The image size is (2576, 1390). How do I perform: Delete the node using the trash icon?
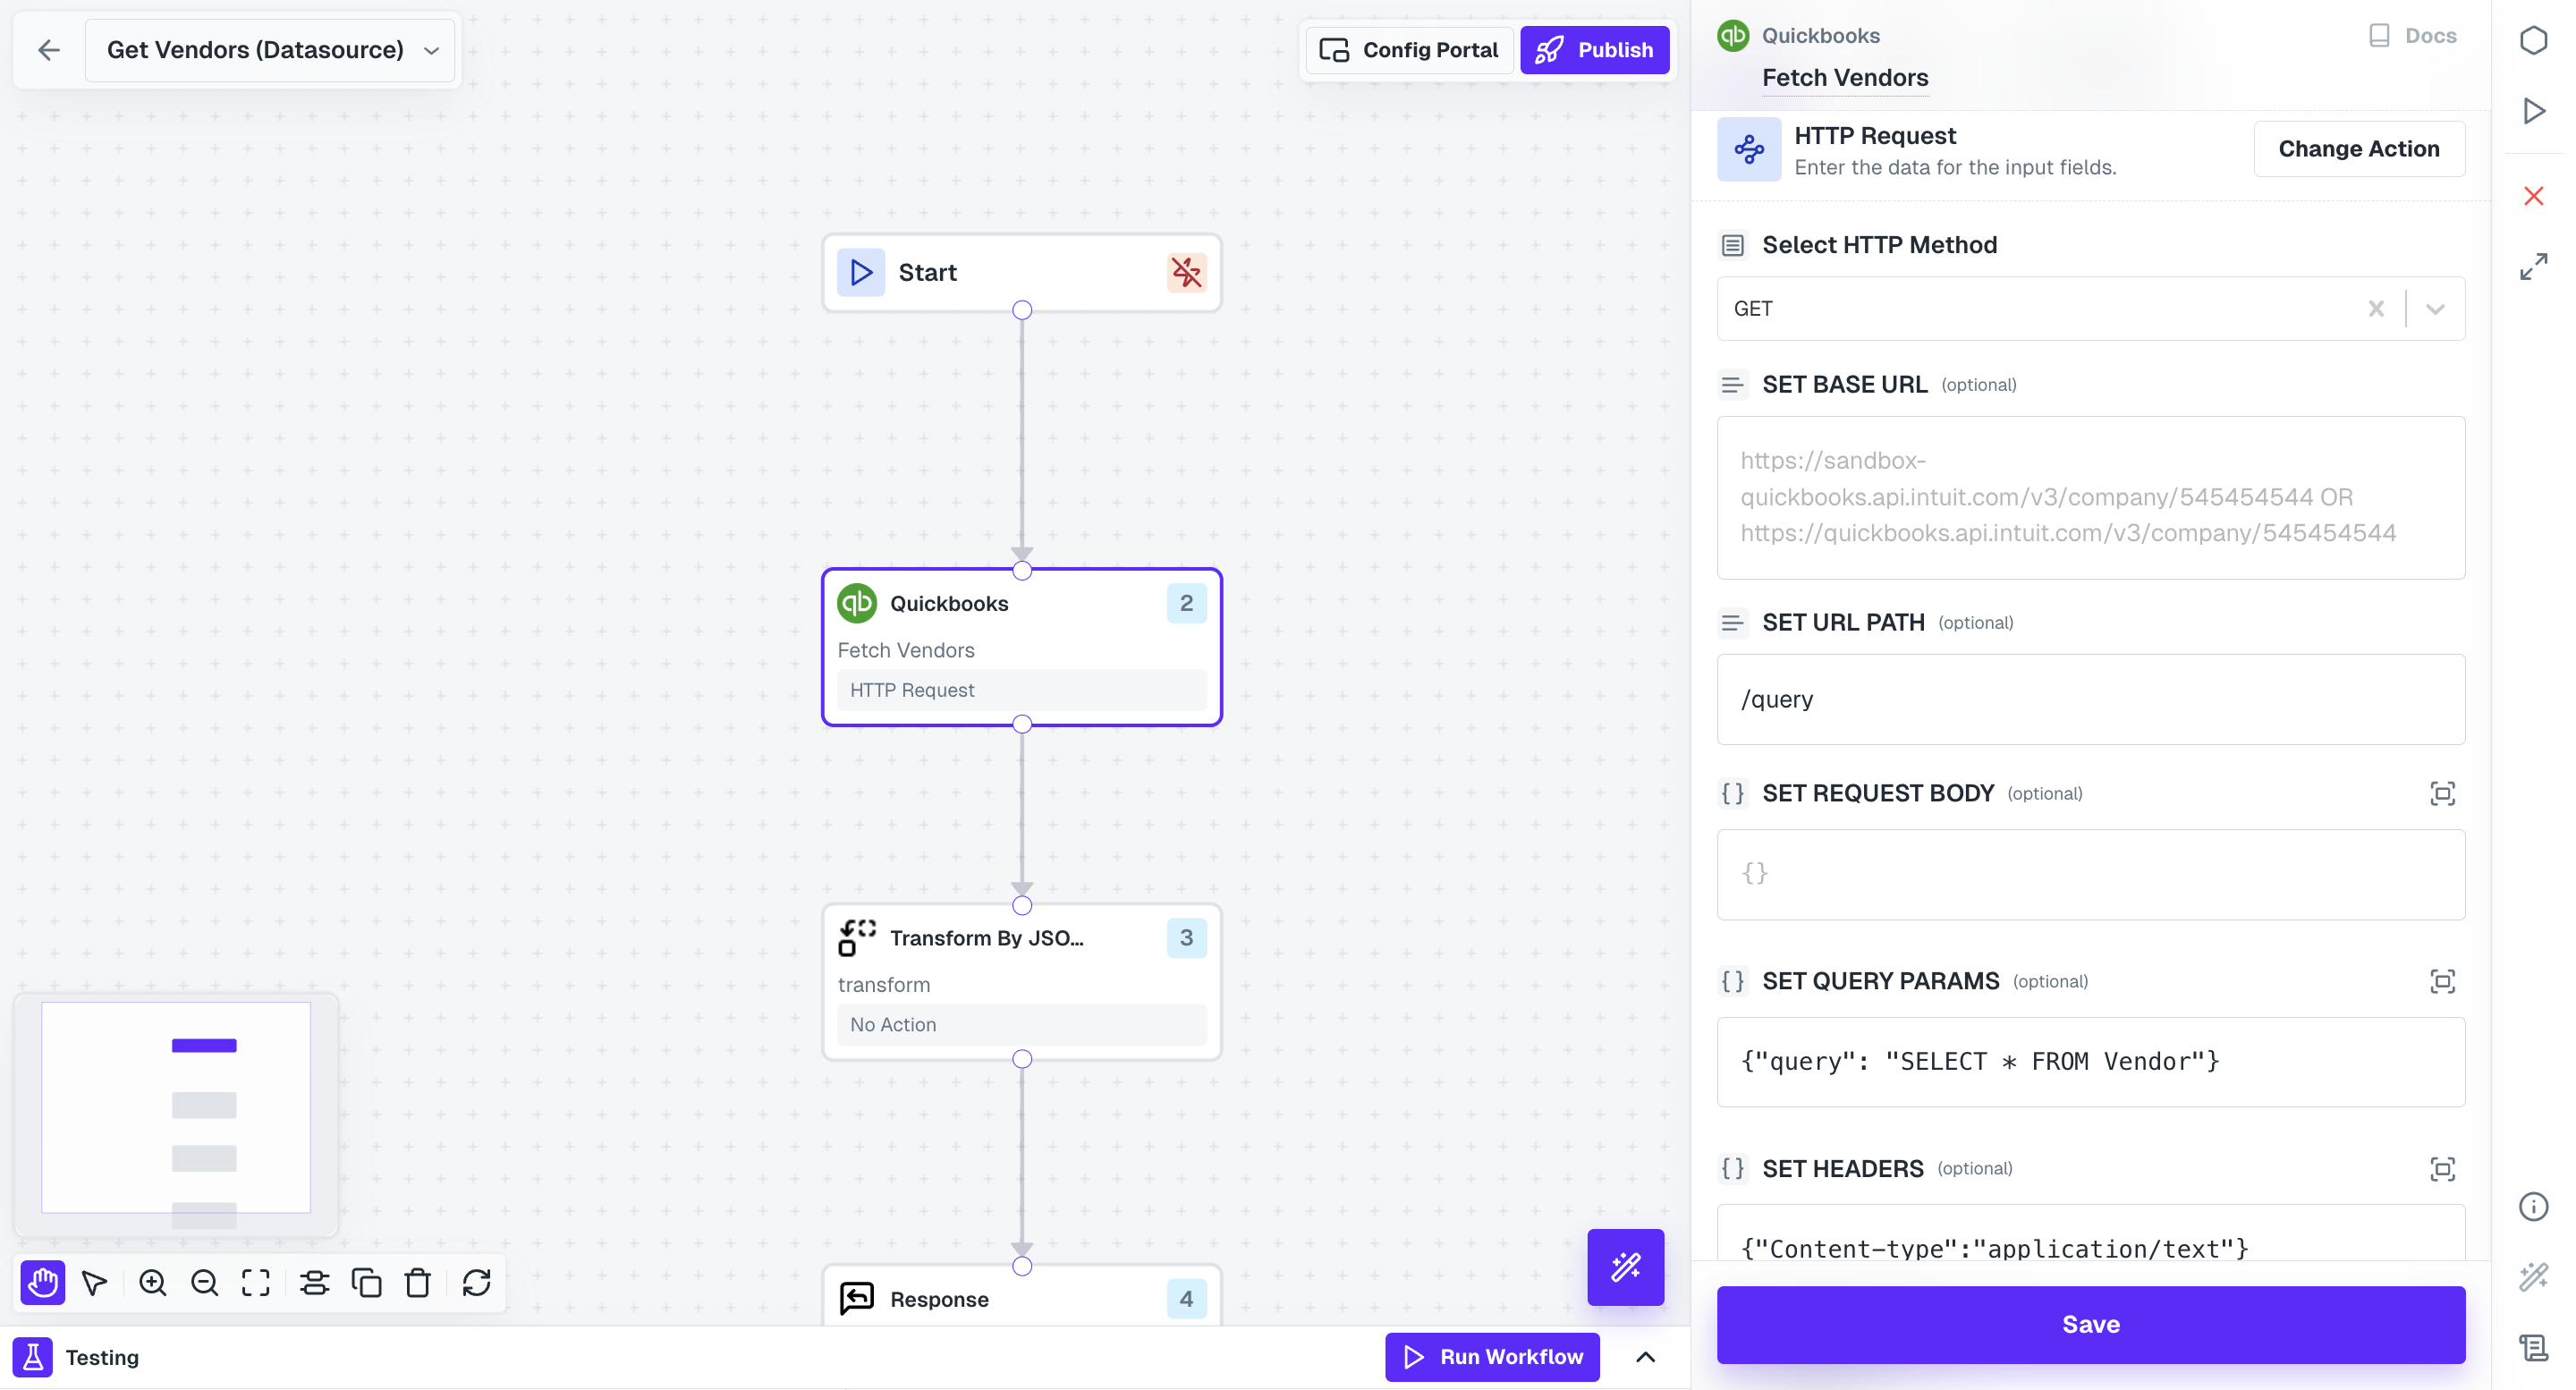point(417,1283)
